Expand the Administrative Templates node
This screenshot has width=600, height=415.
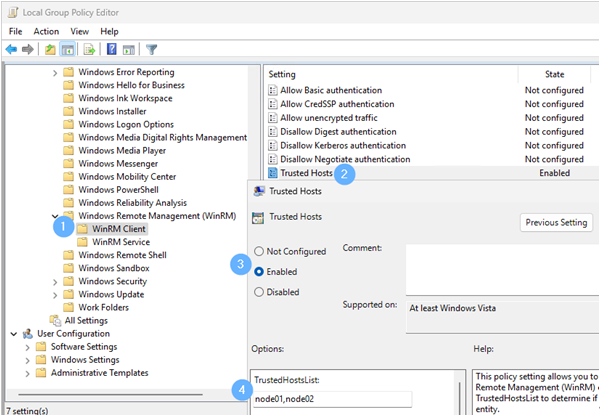coord(28,374)
